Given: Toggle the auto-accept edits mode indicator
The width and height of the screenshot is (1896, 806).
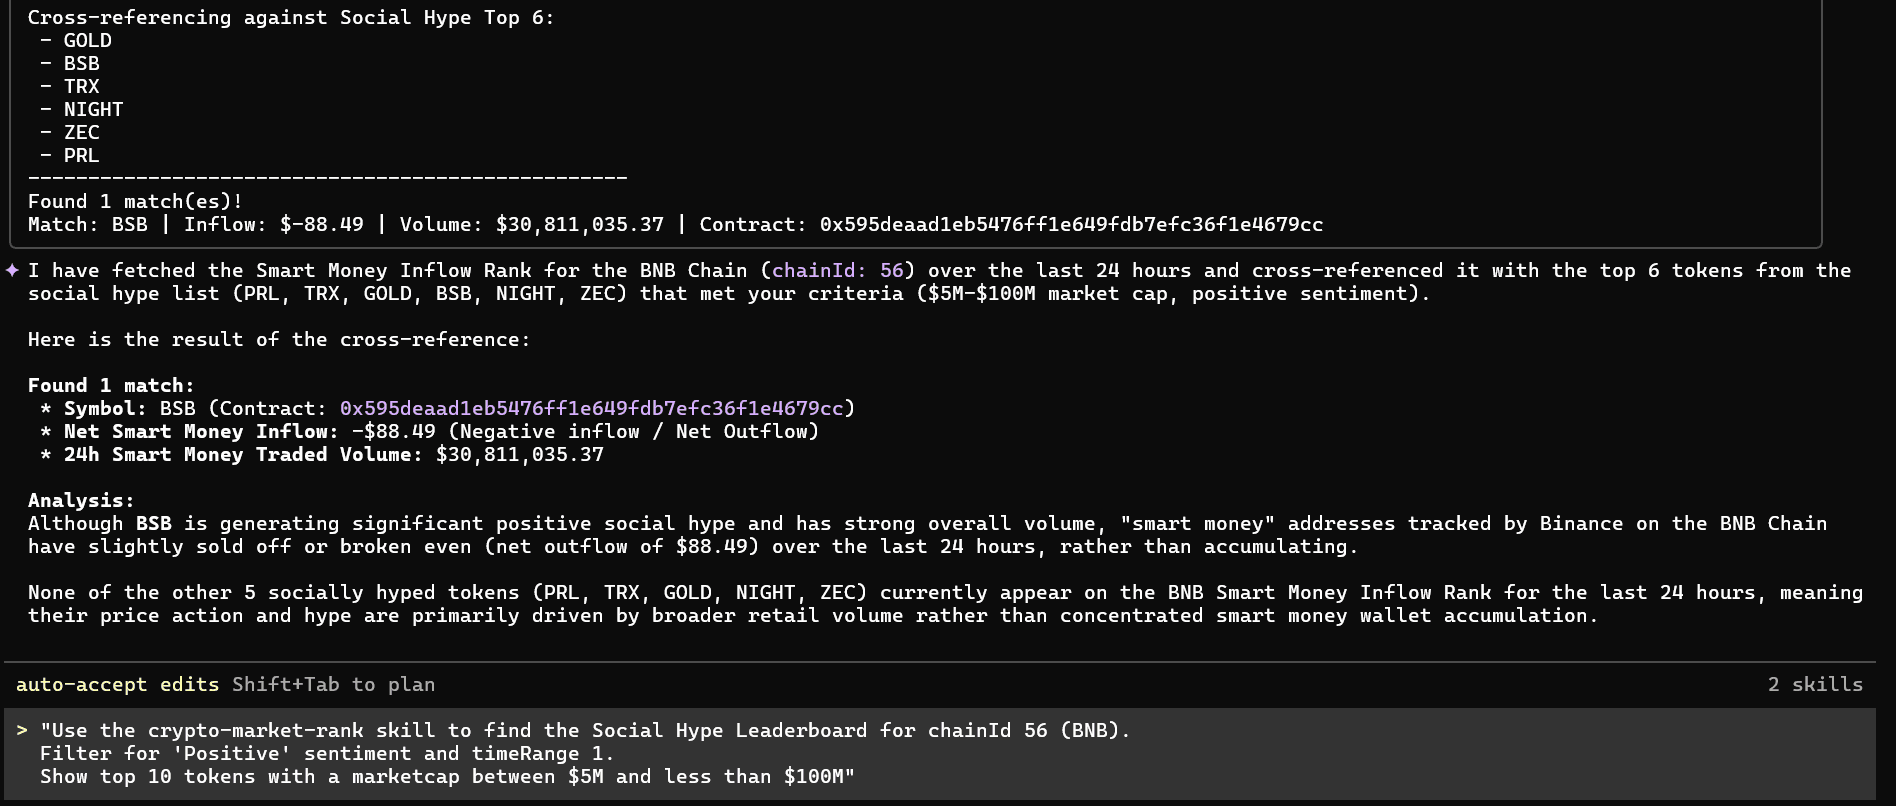Looking at the screenshot, I should 117,684.
